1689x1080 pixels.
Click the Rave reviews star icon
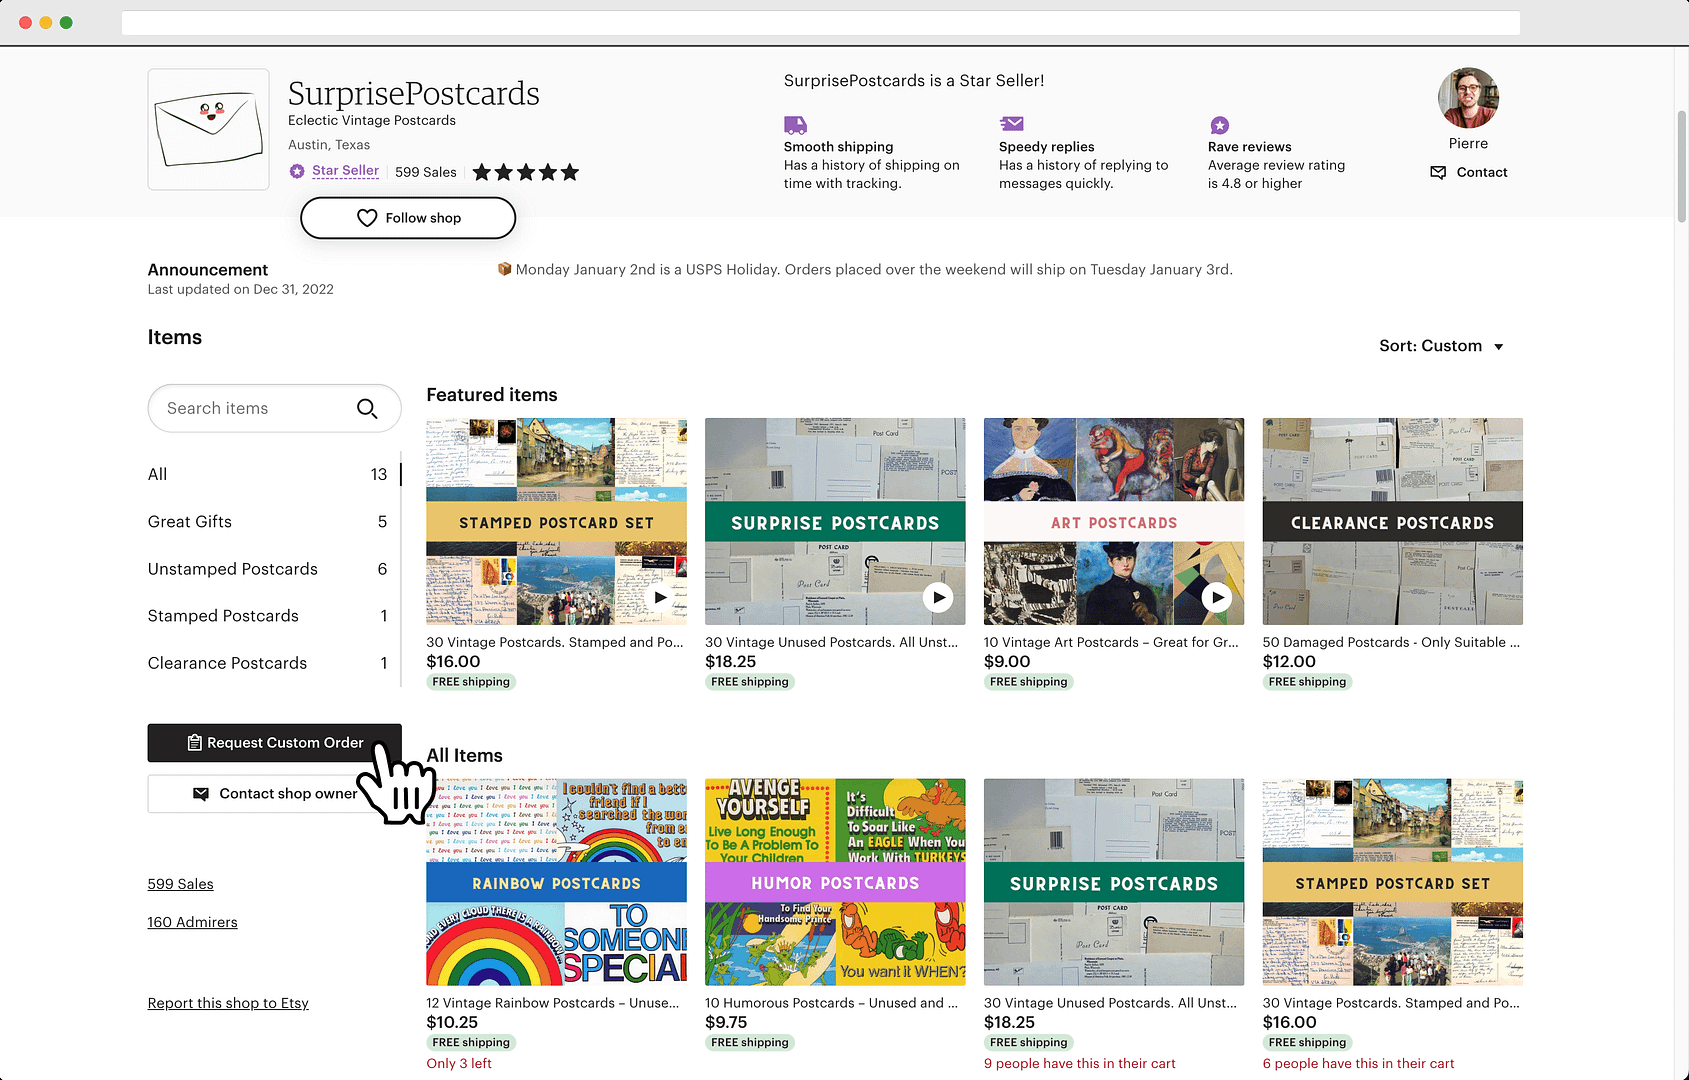(1219, 125)
